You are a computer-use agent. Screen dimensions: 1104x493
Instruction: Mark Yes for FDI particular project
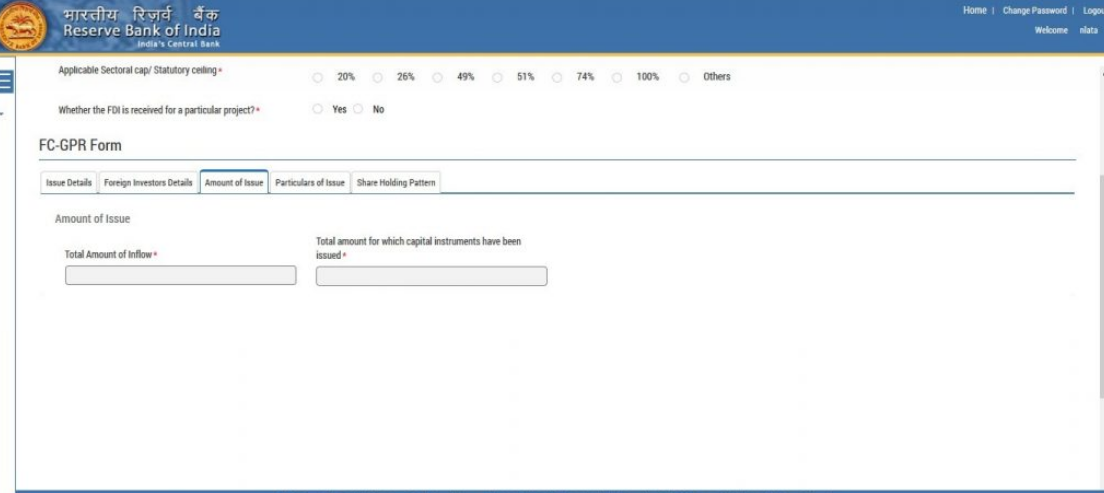[318, 109]
